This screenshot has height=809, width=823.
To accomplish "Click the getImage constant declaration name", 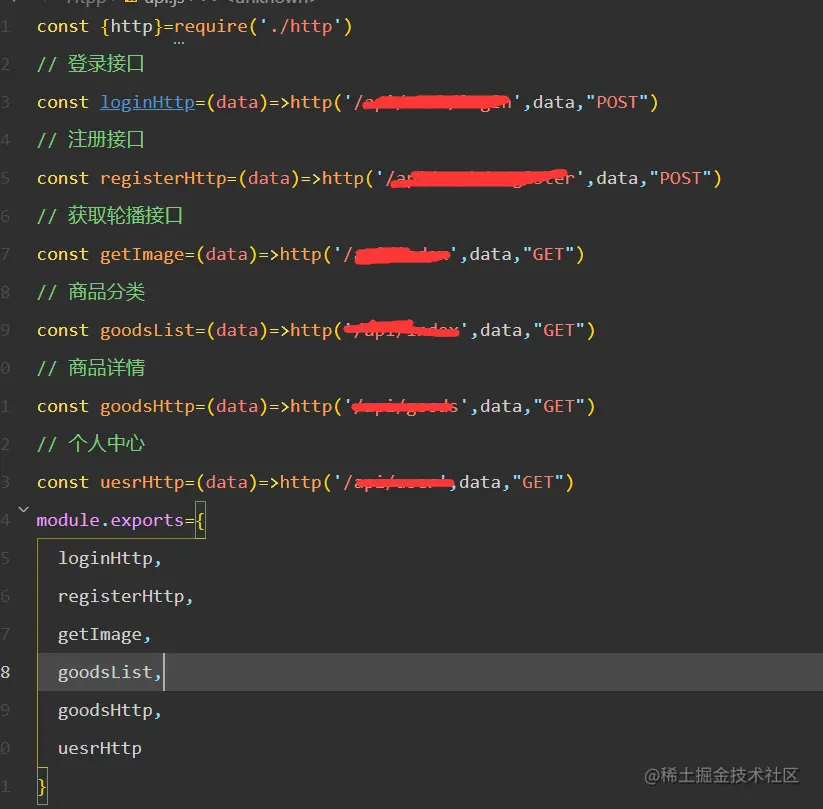I will click(142, 254).
